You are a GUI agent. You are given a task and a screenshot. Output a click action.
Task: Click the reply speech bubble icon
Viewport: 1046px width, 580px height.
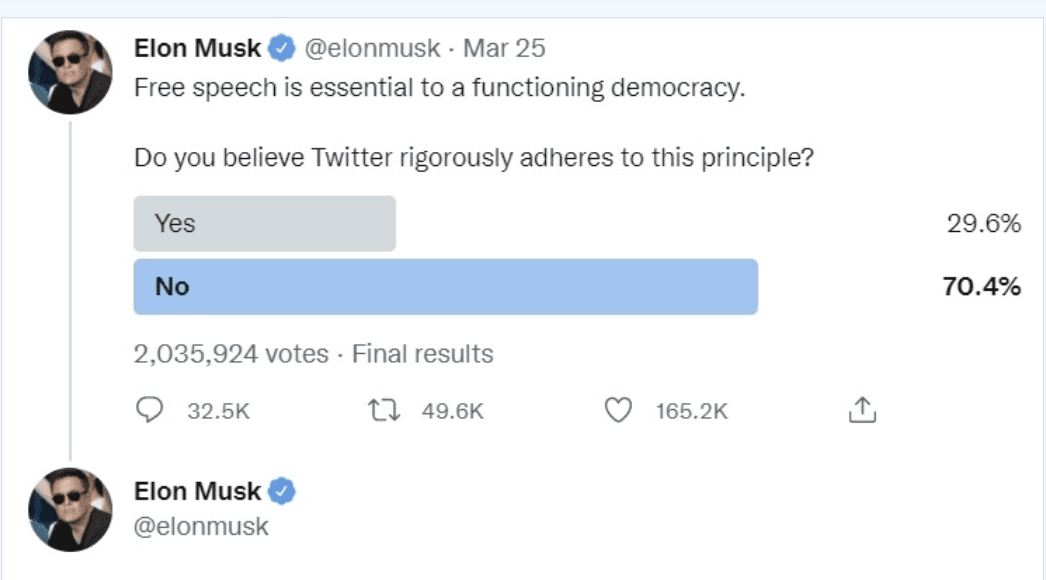click(x=149, y=410)
